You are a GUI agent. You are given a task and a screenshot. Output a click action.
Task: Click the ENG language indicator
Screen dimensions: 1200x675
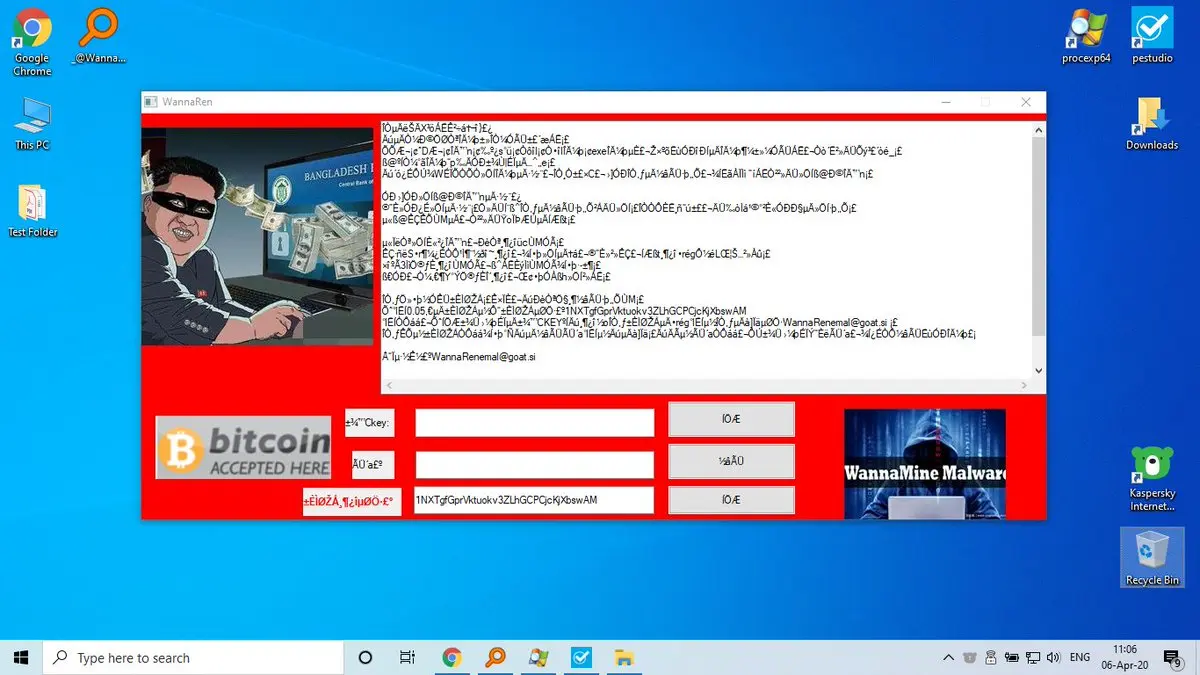pyautogui.click(x=1080, y=657)
